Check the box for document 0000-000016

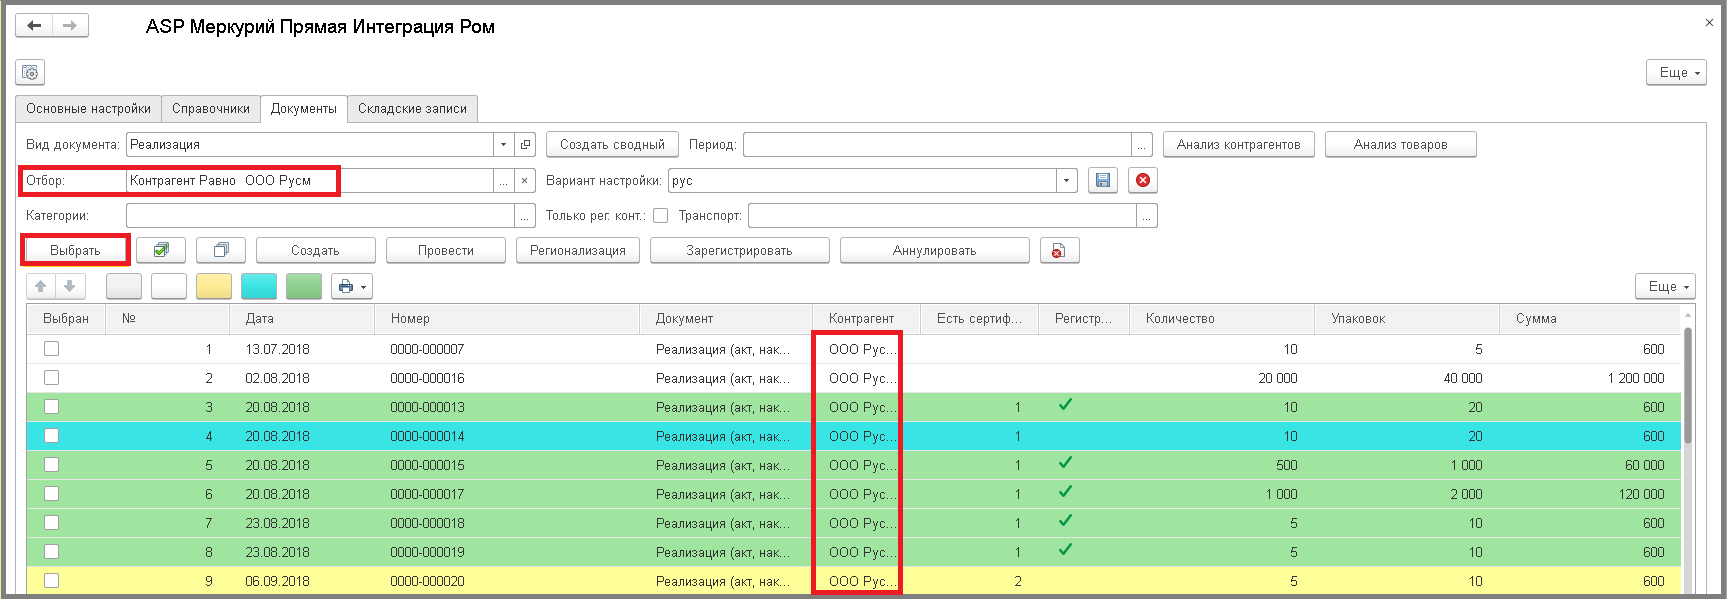[51, 378]
